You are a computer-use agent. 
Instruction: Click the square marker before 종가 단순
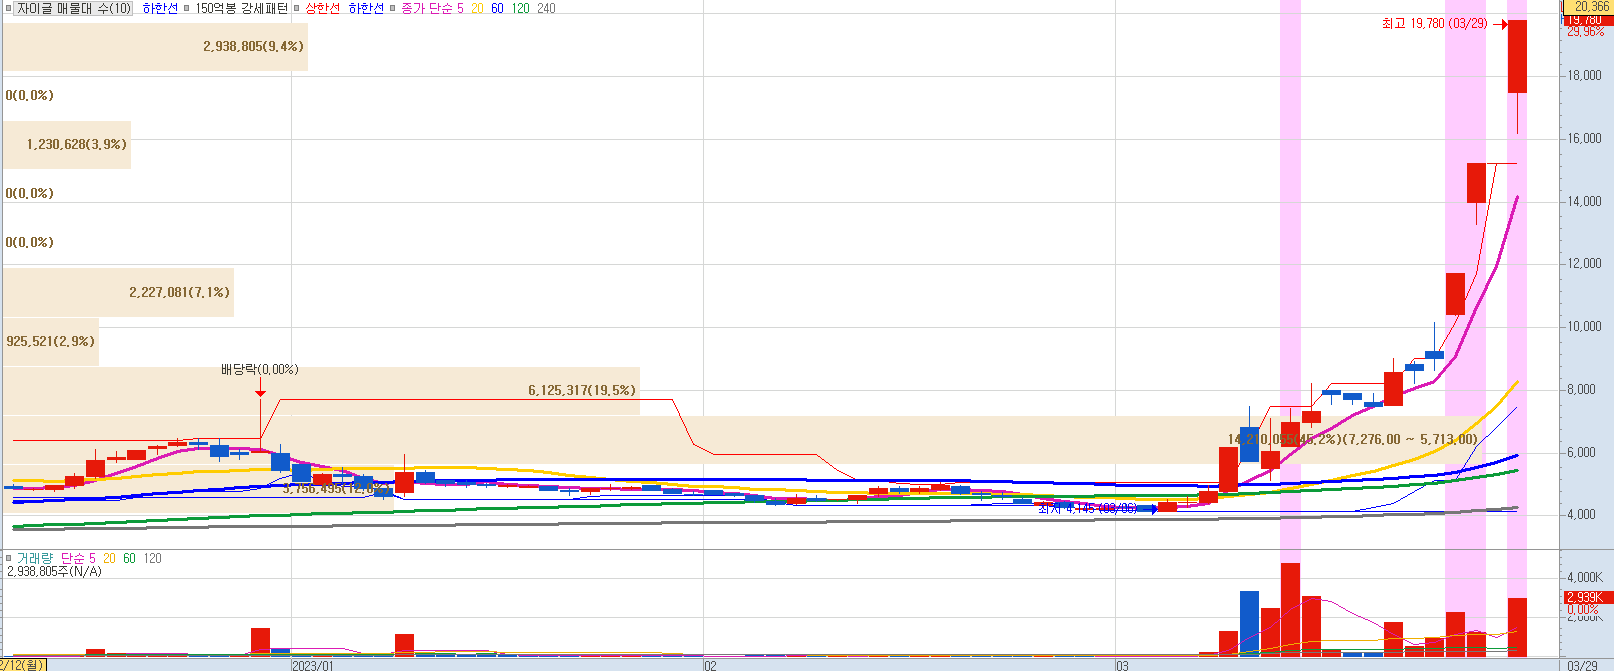393,8
